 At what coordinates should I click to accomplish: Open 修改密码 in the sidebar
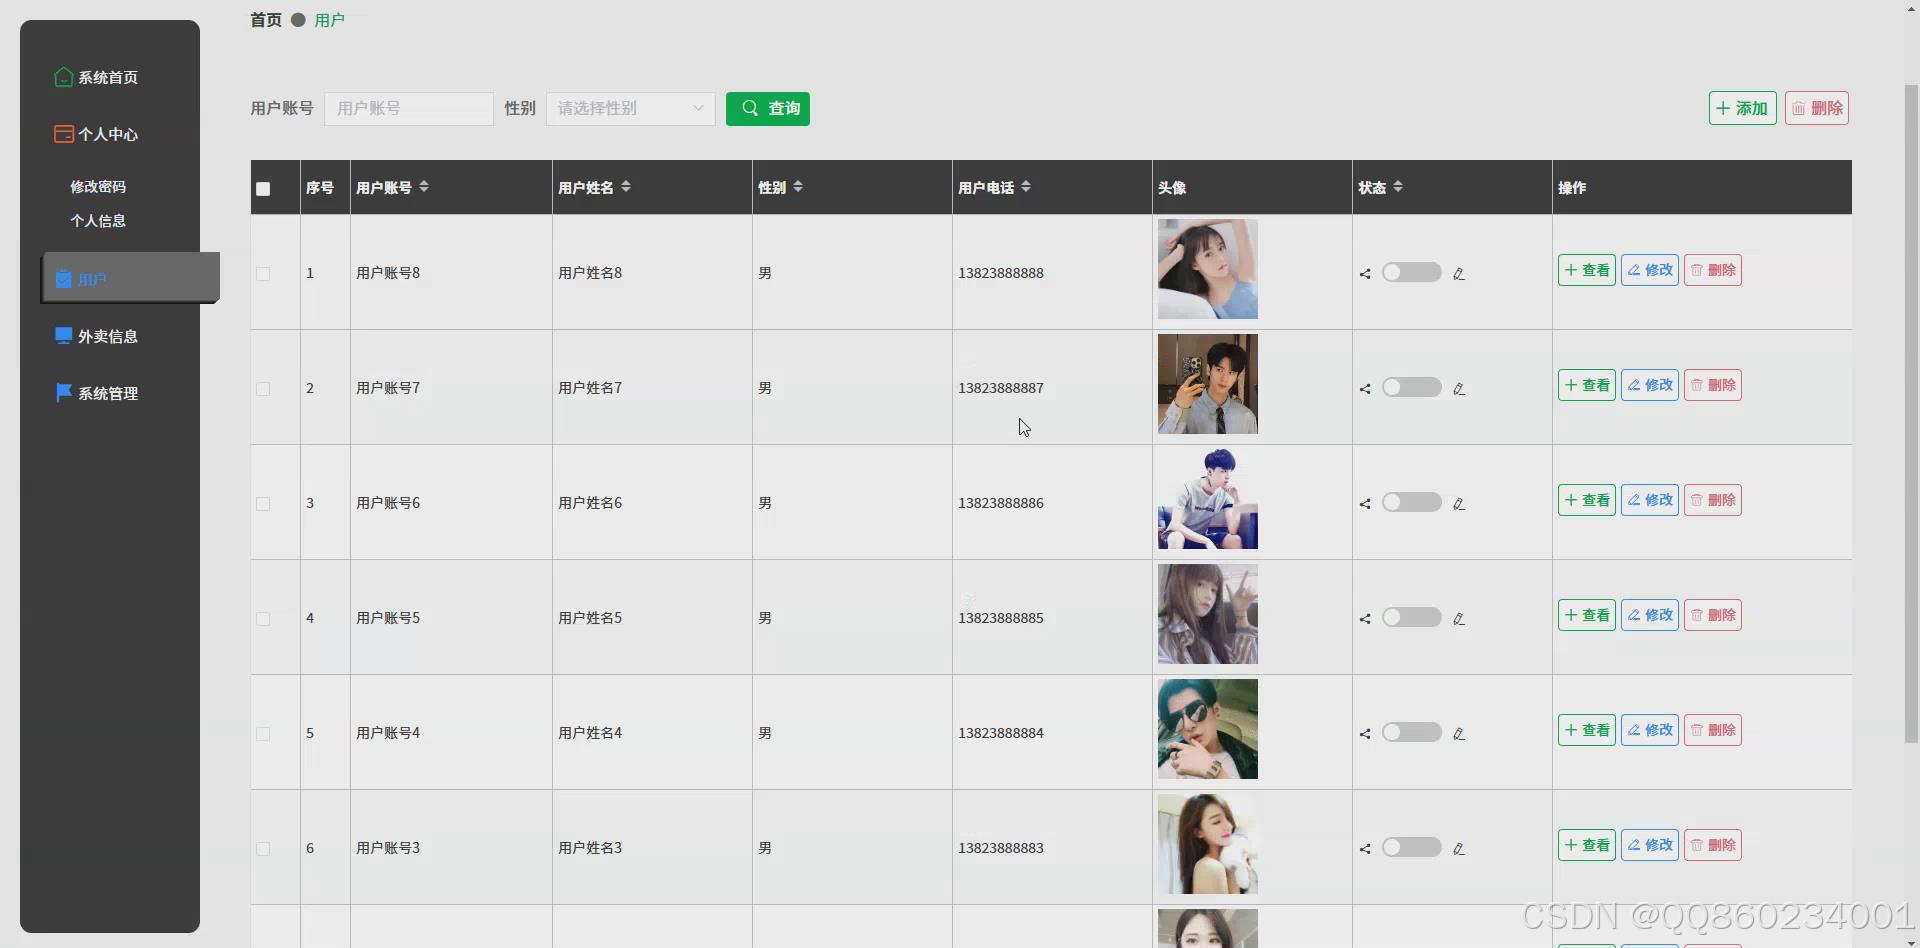pos(98,187)
